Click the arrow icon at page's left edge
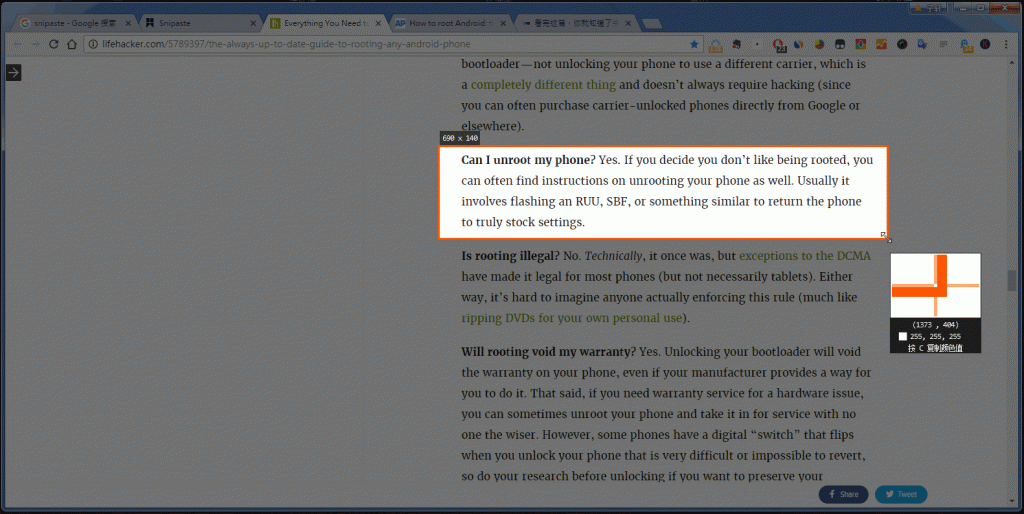The image size is (1024, 514). coord(13,72)
